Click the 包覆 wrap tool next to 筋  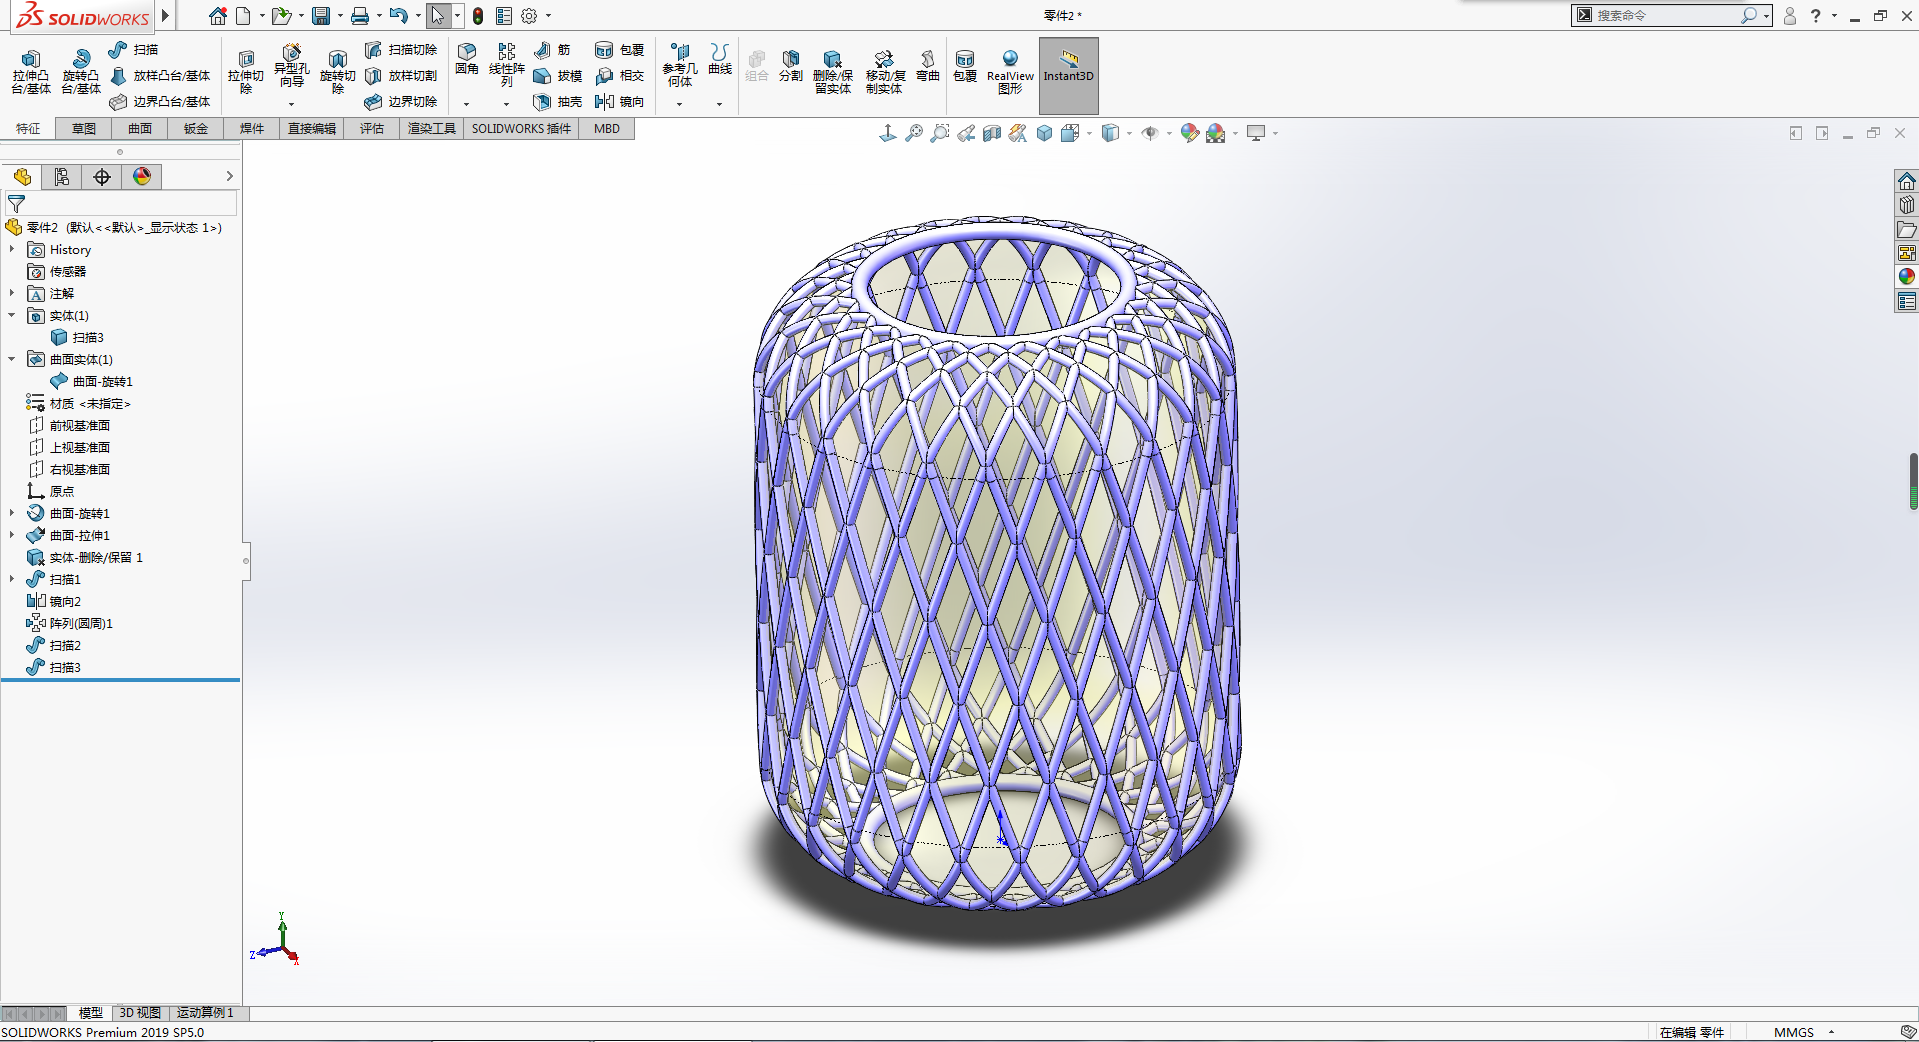[620, 49]
